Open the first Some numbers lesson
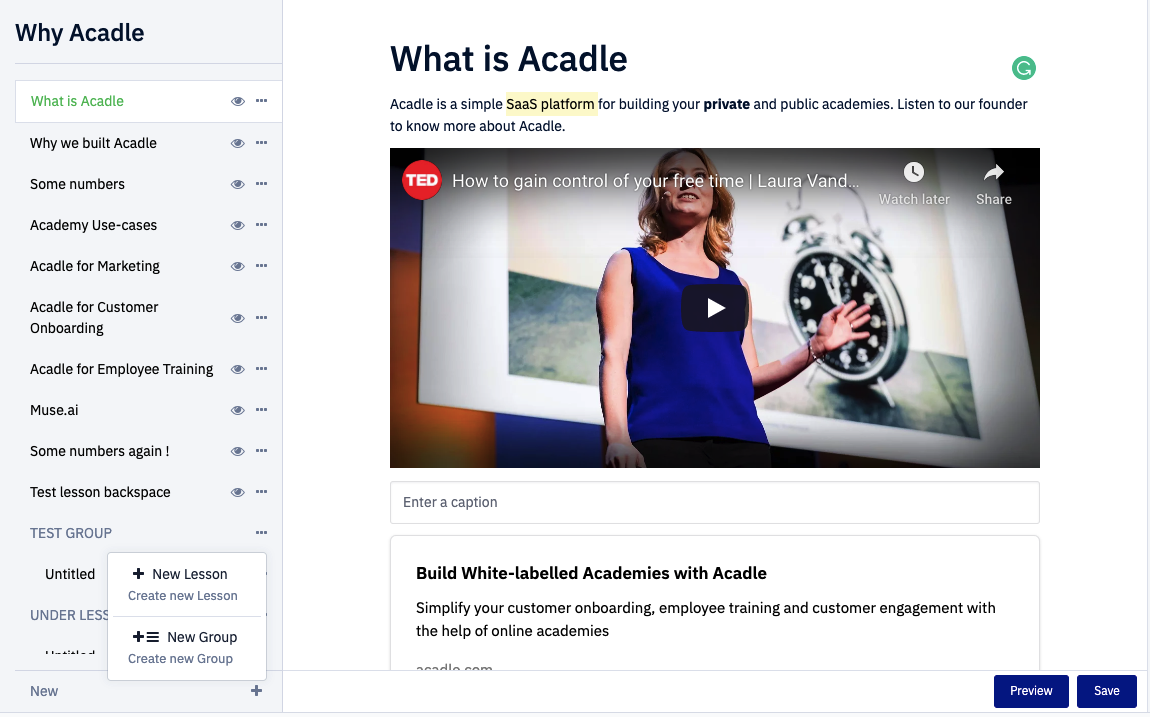1150x717 pixels. coord(77,184)
